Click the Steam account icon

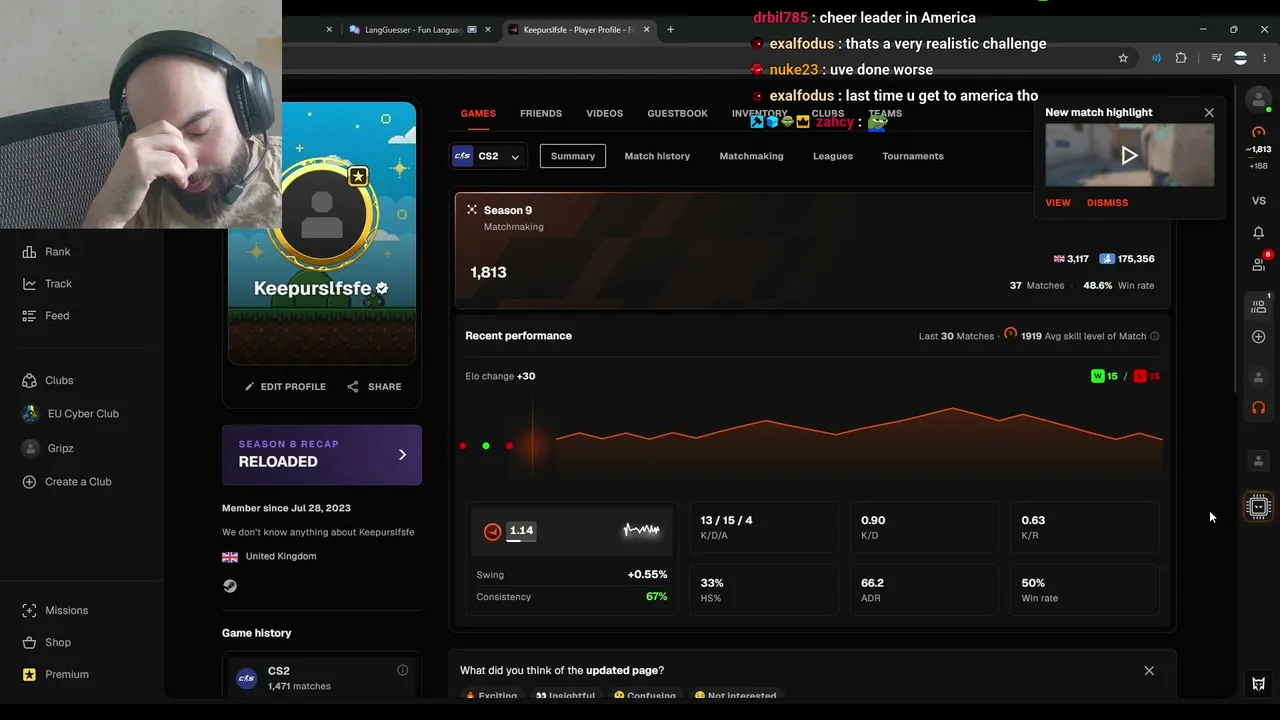pyautogui.click(x=230, y=586)
